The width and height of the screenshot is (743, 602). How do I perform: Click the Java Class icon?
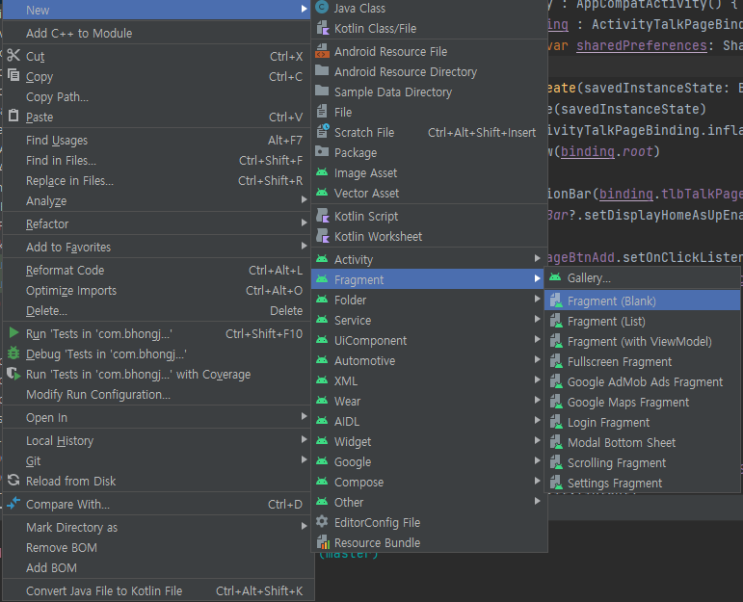click(322, 8)
